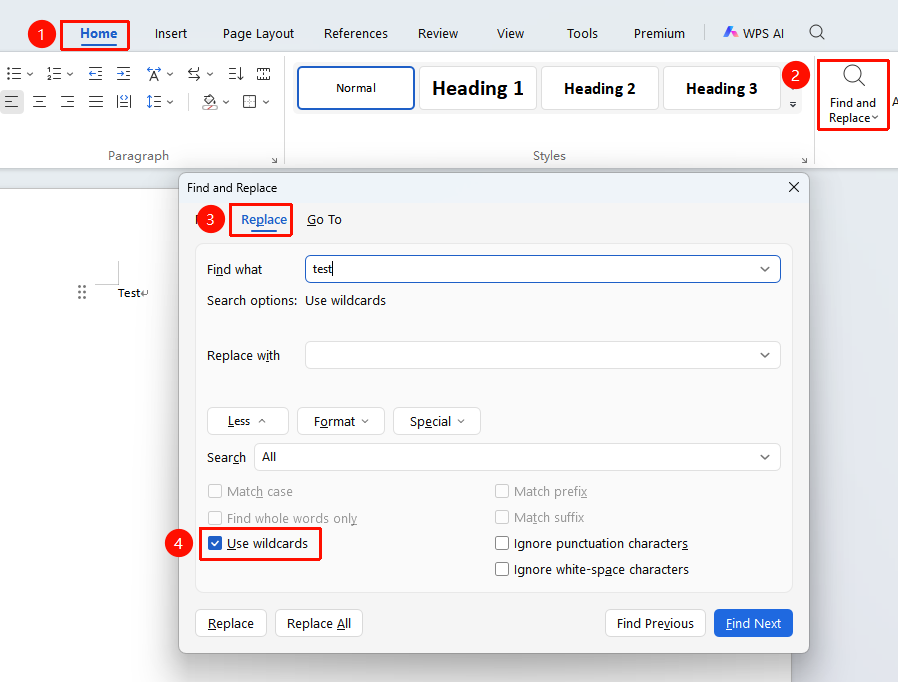Open the References tab
This screenshot has height=682, width=898.
point(356,34)
